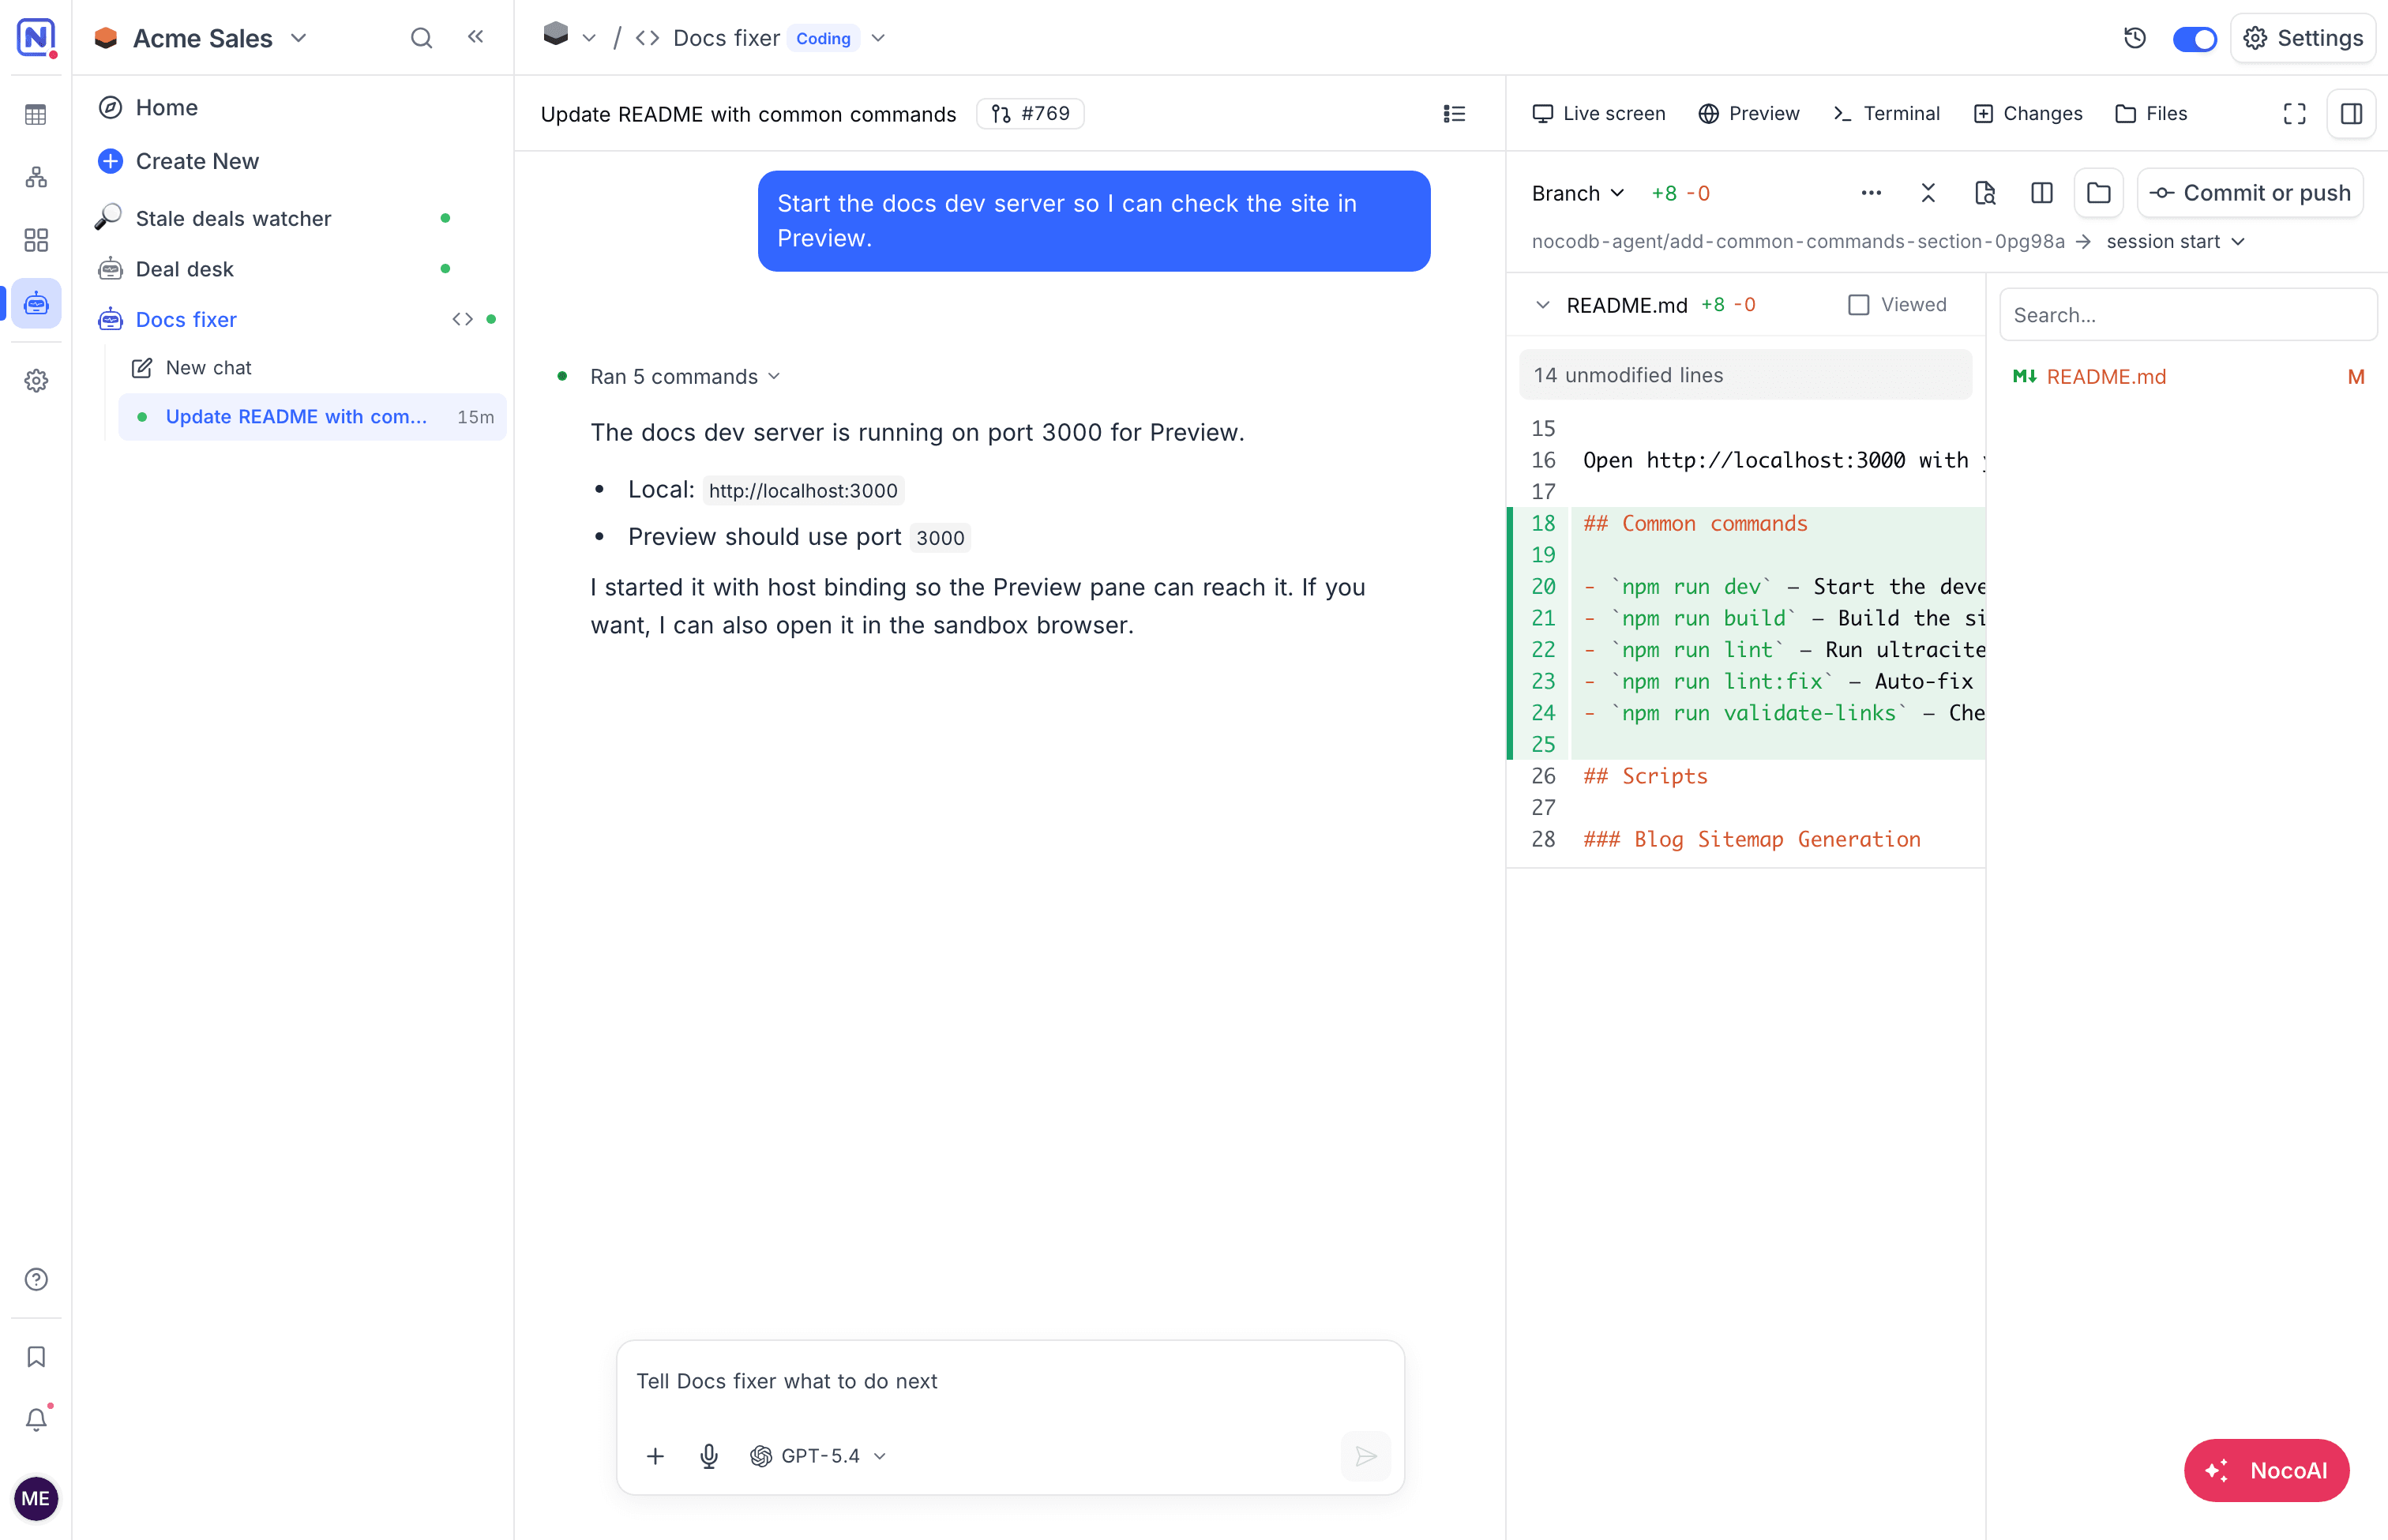Collapse the sidebar with the double-chevron icon
Viewport: 2388px width, 1540px height.
(476, 37)
